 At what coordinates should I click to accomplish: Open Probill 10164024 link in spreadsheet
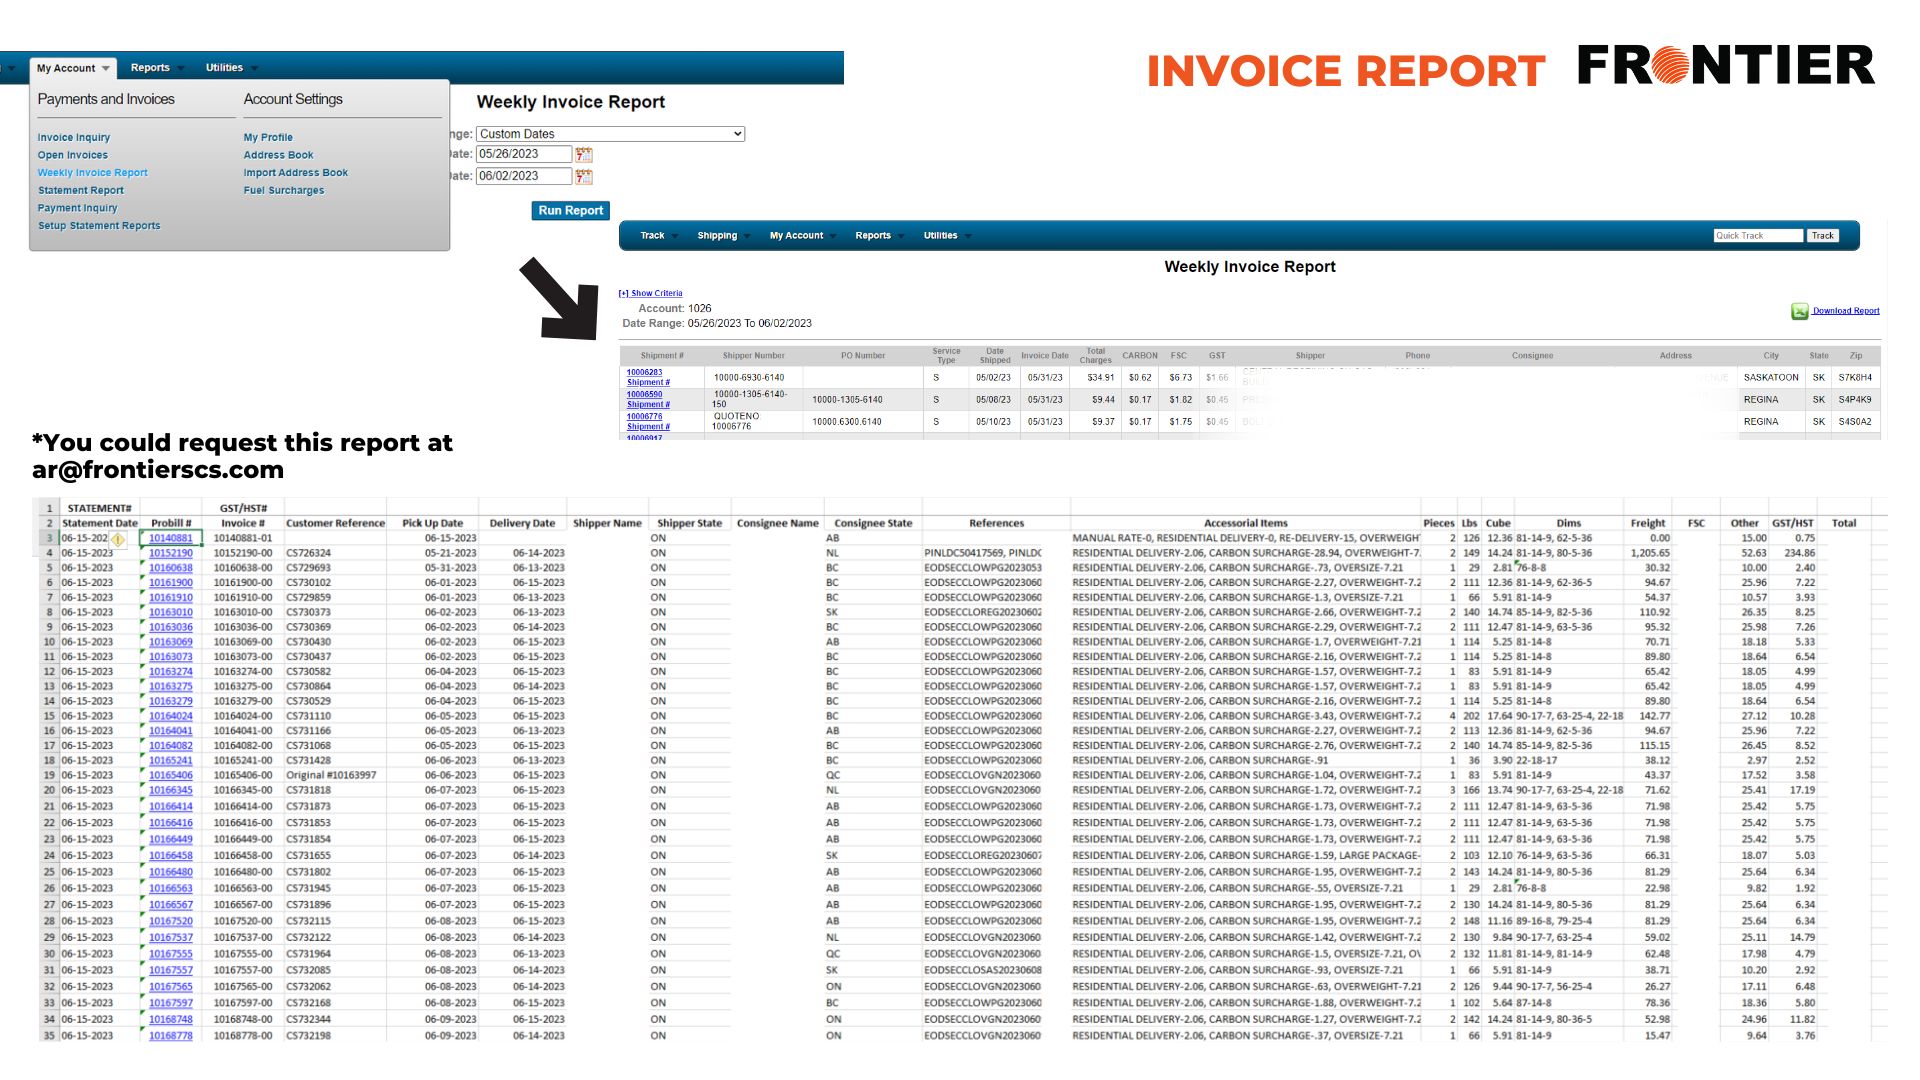pyautogui.click(x=171, y=716)
